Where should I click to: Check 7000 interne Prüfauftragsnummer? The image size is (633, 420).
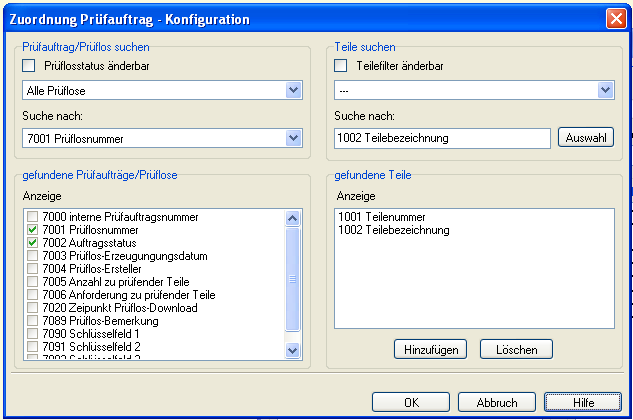click(x=32, y=217)
